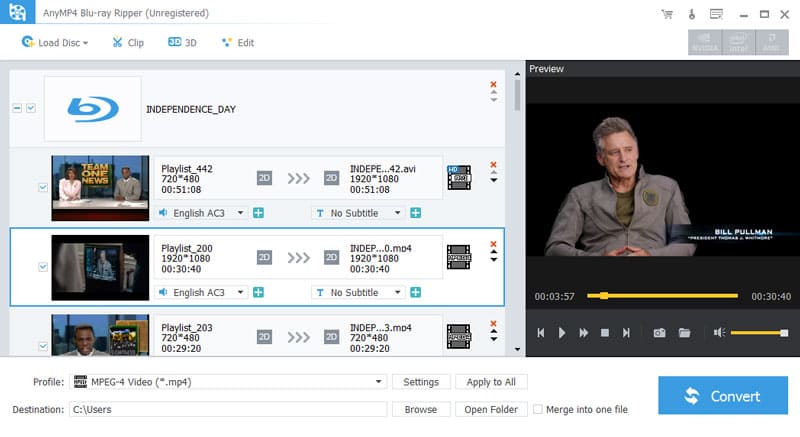Open English AC3 audio dropdown for Playlist_442
This screenshot has width=800, height=437.
tap(202, 213)
